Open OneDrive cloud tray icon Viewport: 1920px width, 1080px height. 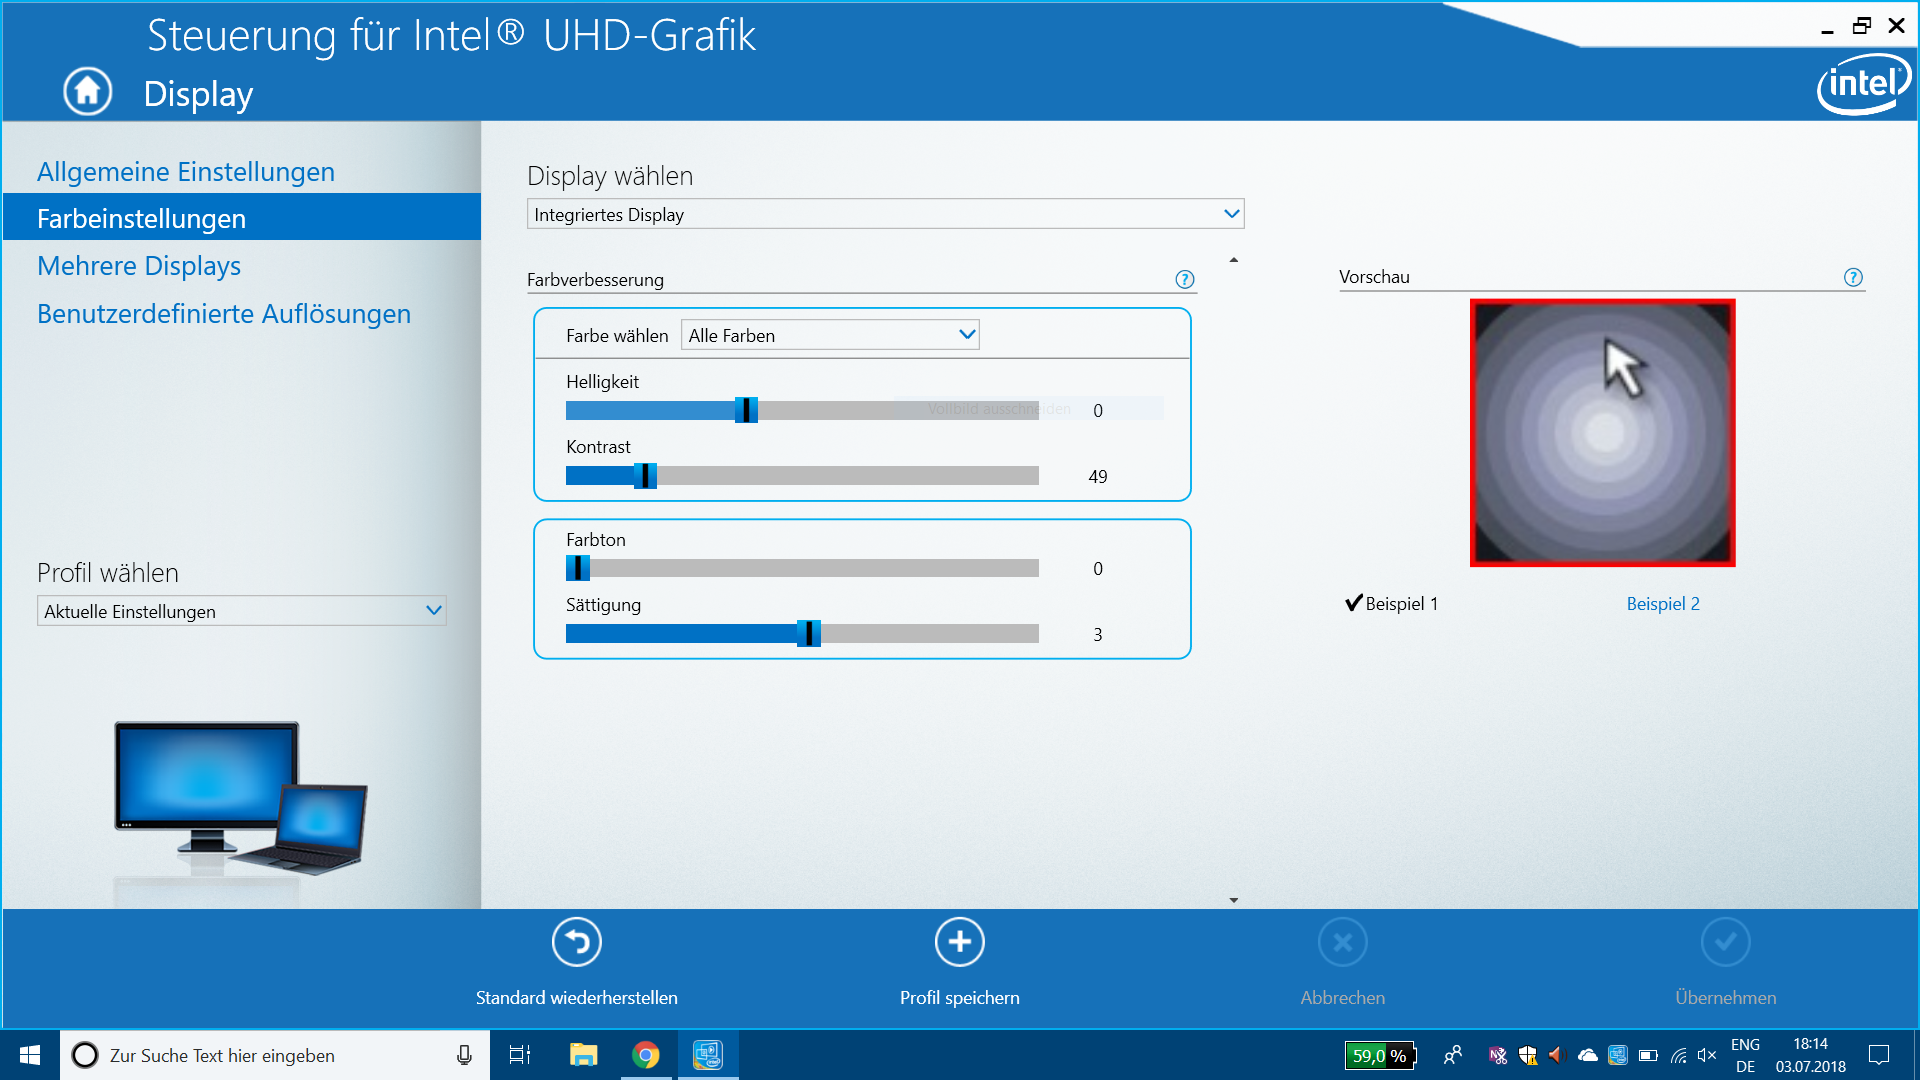[x=1587, y=1055]
